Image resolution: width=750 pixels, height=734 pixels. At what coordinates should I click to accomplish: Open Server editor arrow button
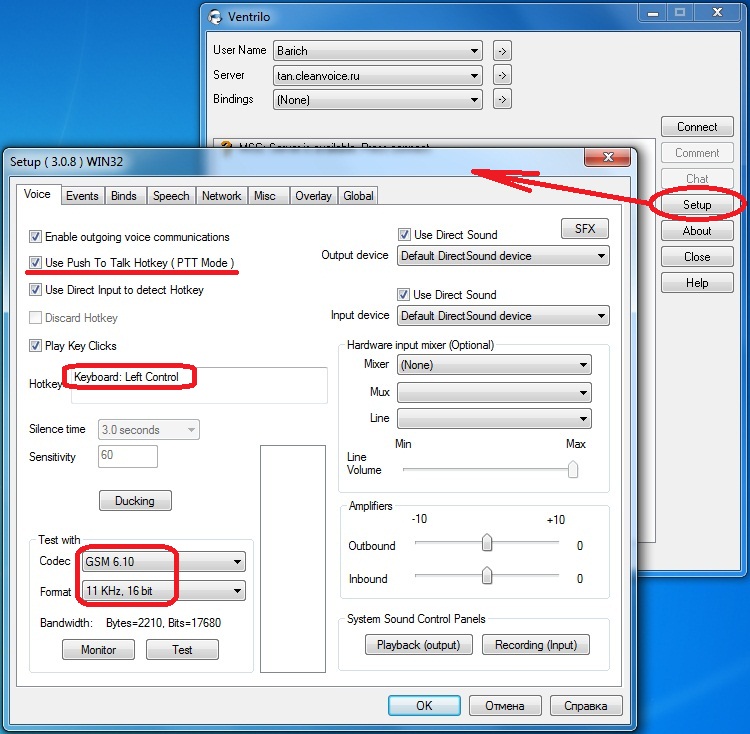pyautogui.click(x=502, y=76)
